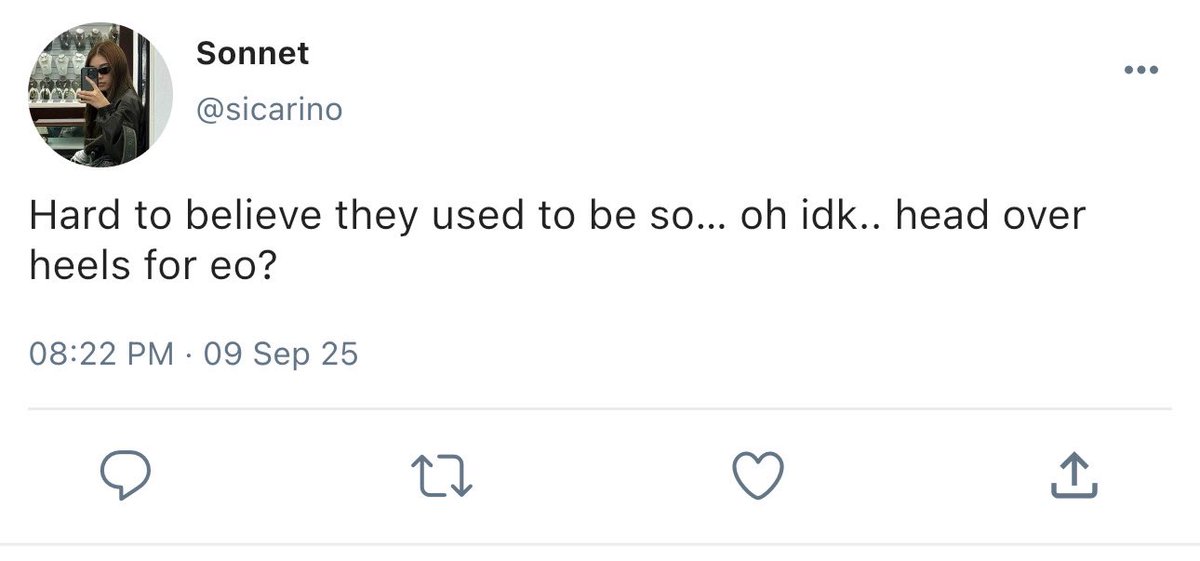Like the tweet with the heart icon
Screen dimensions: 1200x561
[x=758, y=475]
